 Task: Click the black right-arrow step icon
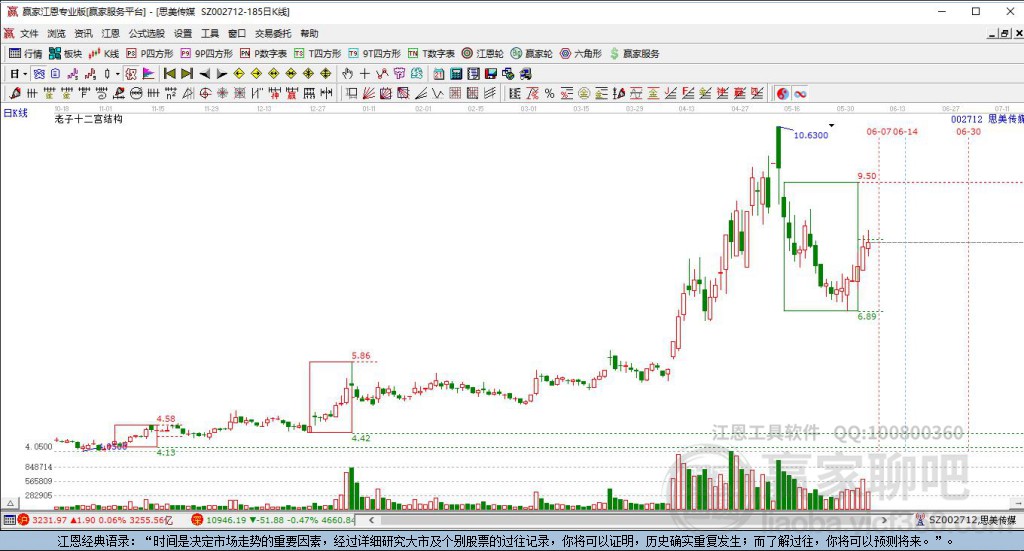pos(221,74)
